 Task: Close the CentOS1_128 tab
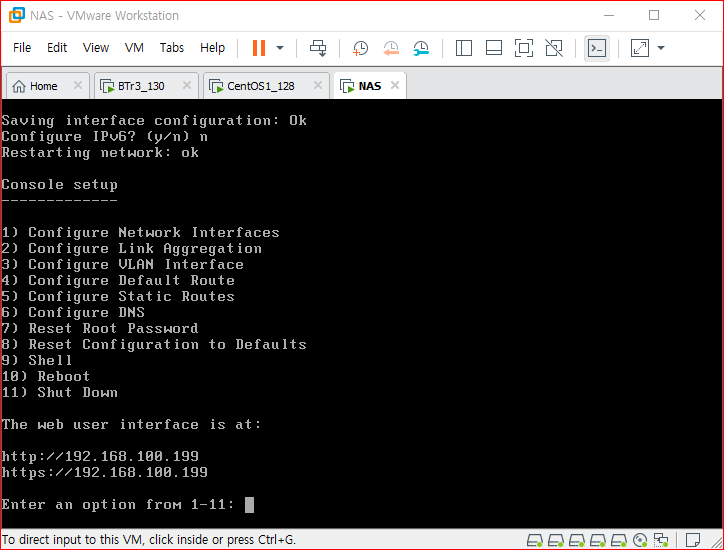[318, 85]
